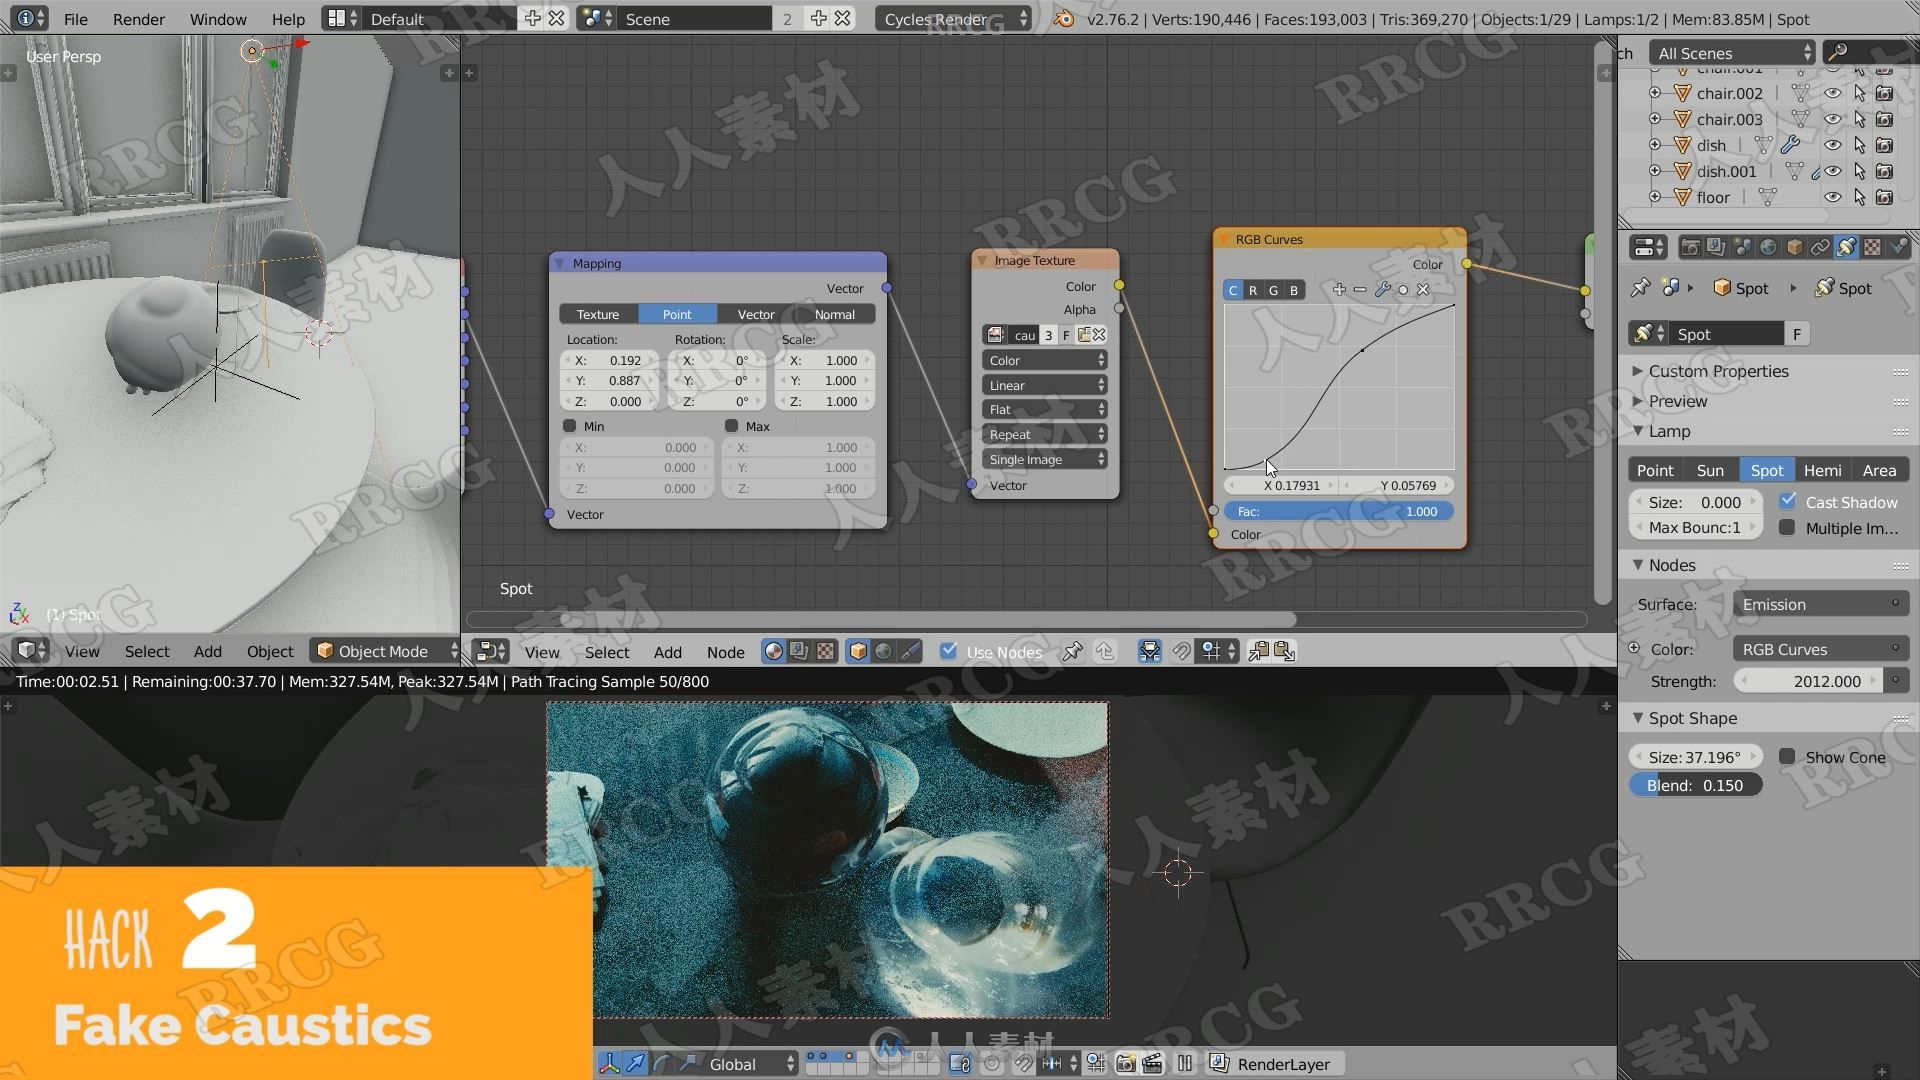
Task: Enable Multiple Importance checkbox
Action: 1785,526
